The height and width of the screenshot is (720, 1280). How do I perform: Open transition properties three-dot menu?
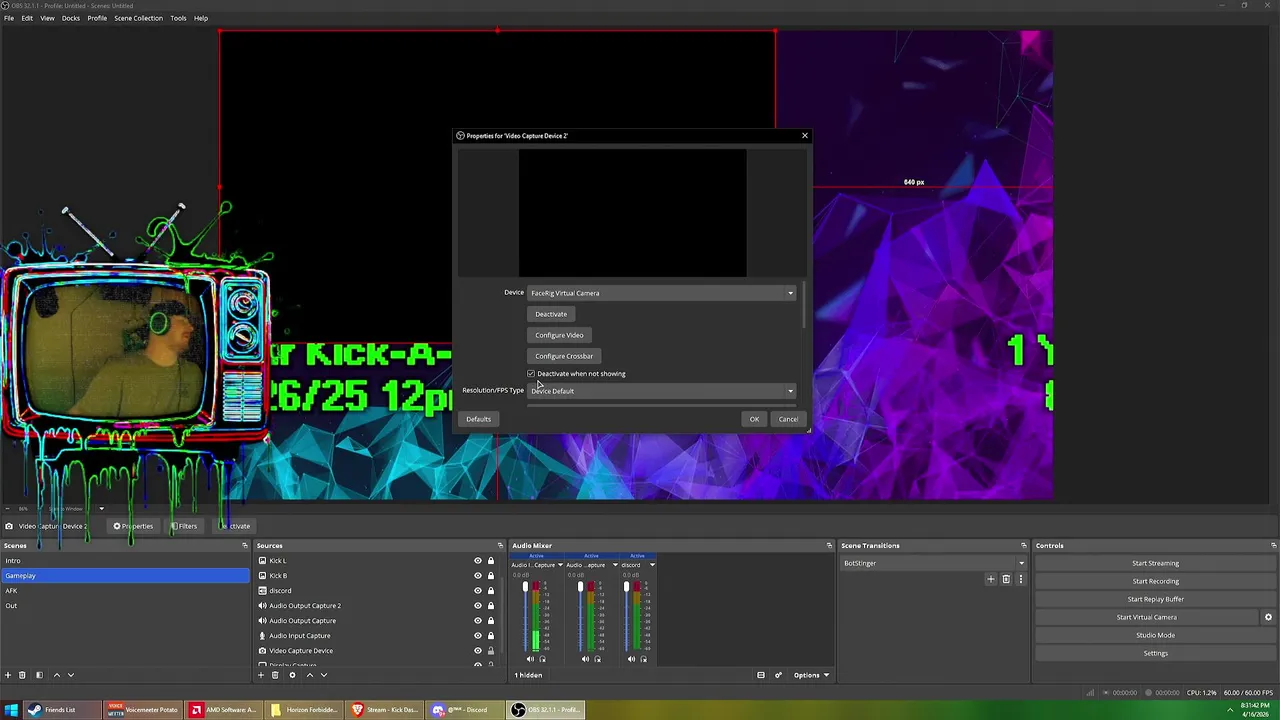(x=1021, y=579)
